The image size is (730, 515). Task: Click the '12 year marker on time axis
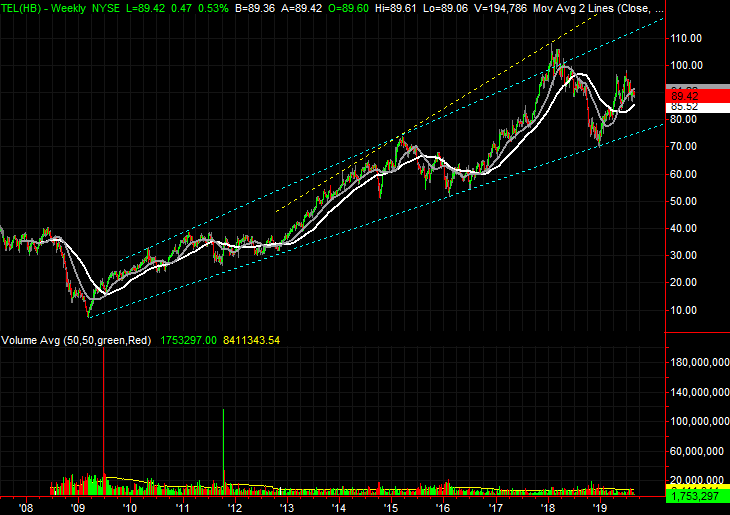(x=235, y=508)
